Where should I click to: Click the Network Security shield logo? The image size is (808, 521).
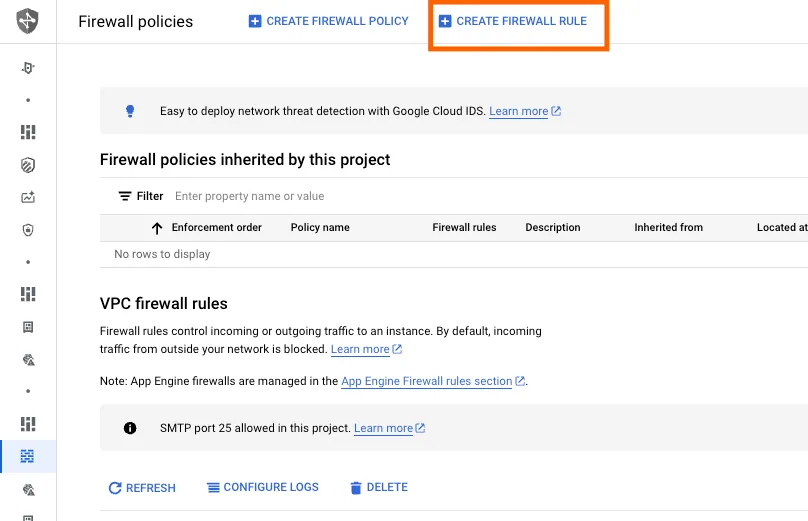tap(27, 21)
